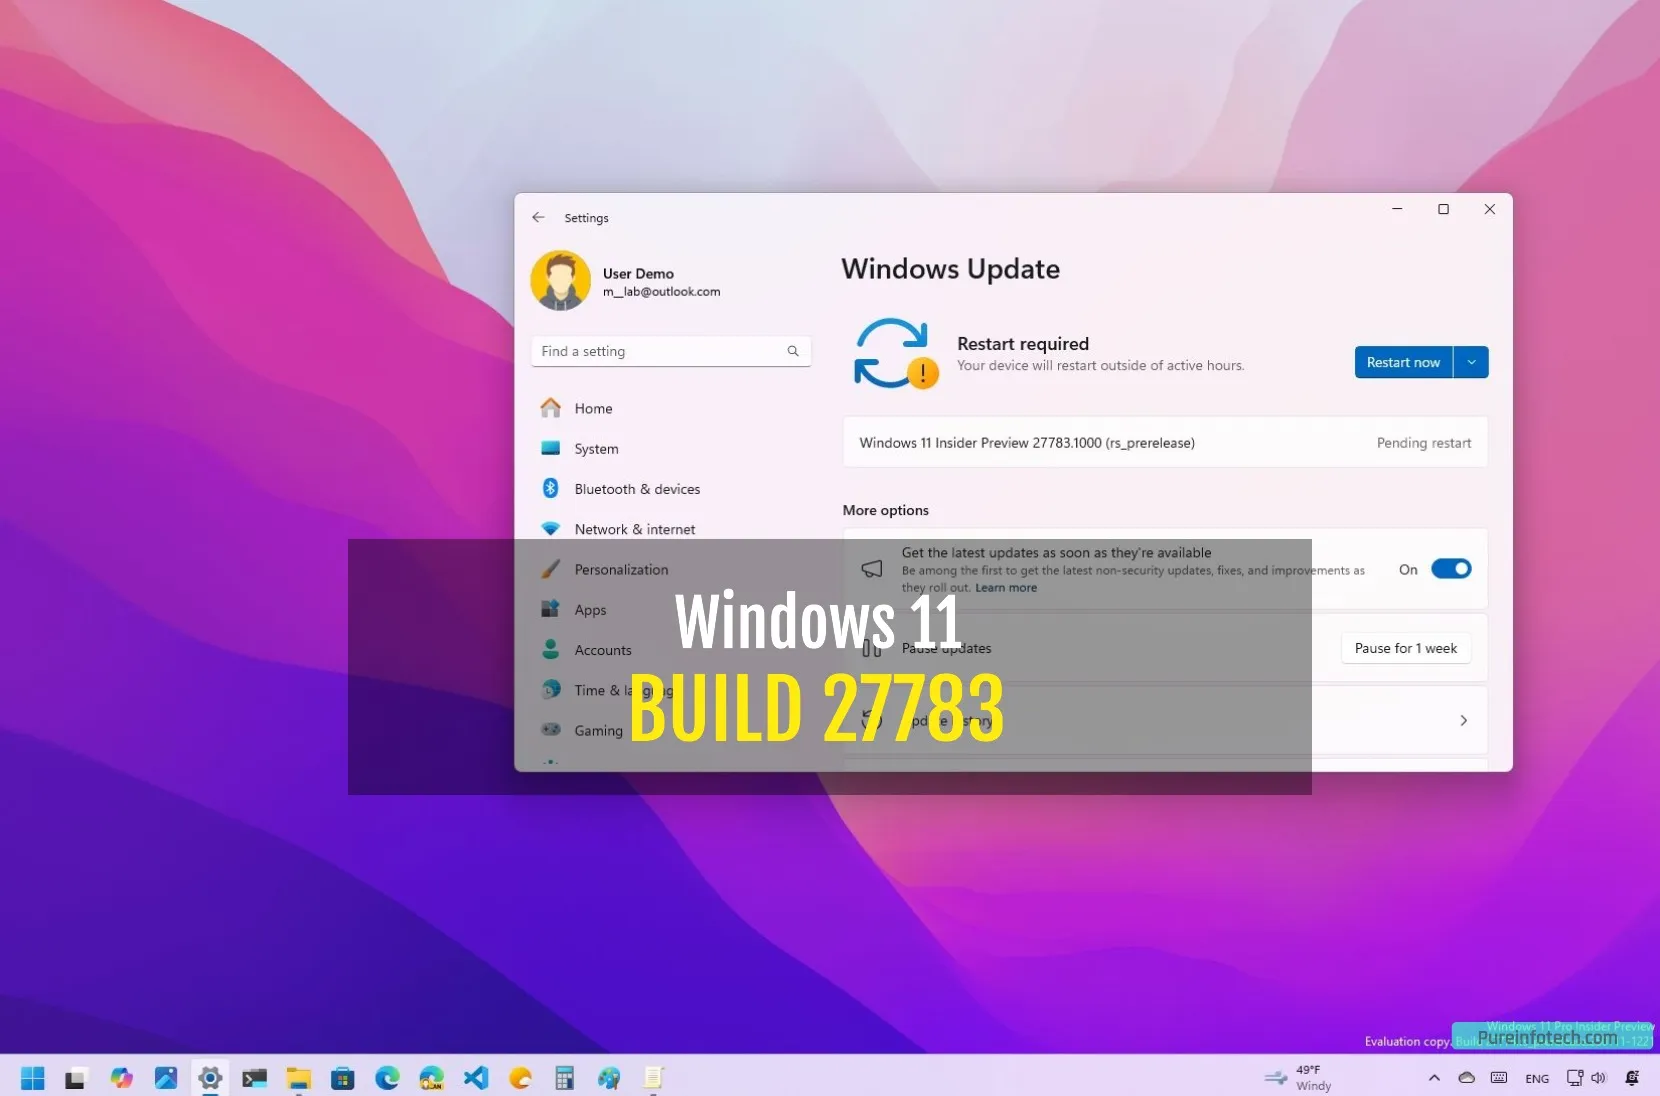
Task: Focus the Find a setting search box
Action: [670, 351]
